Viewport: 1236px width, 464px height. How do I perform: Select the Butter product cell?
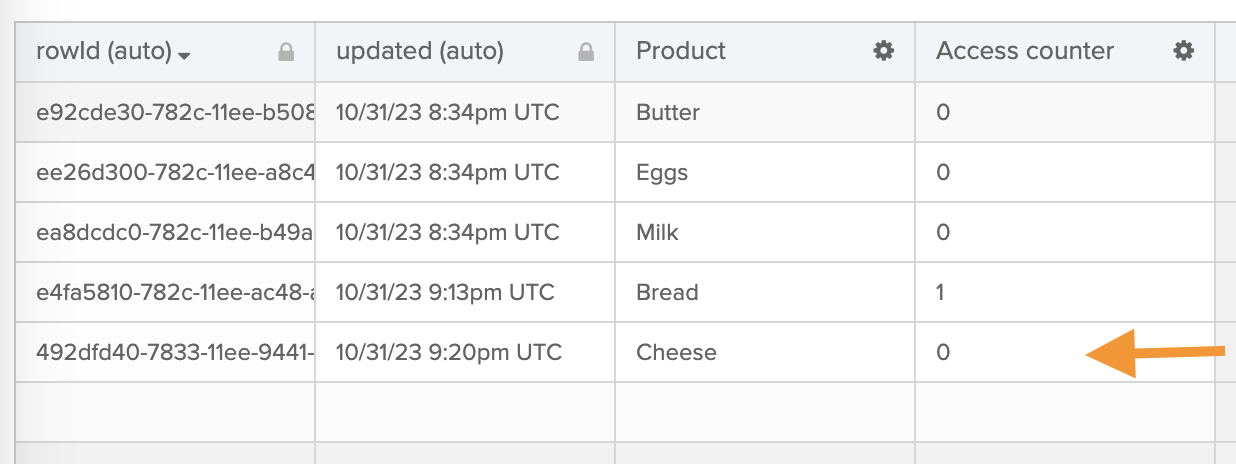668,112
